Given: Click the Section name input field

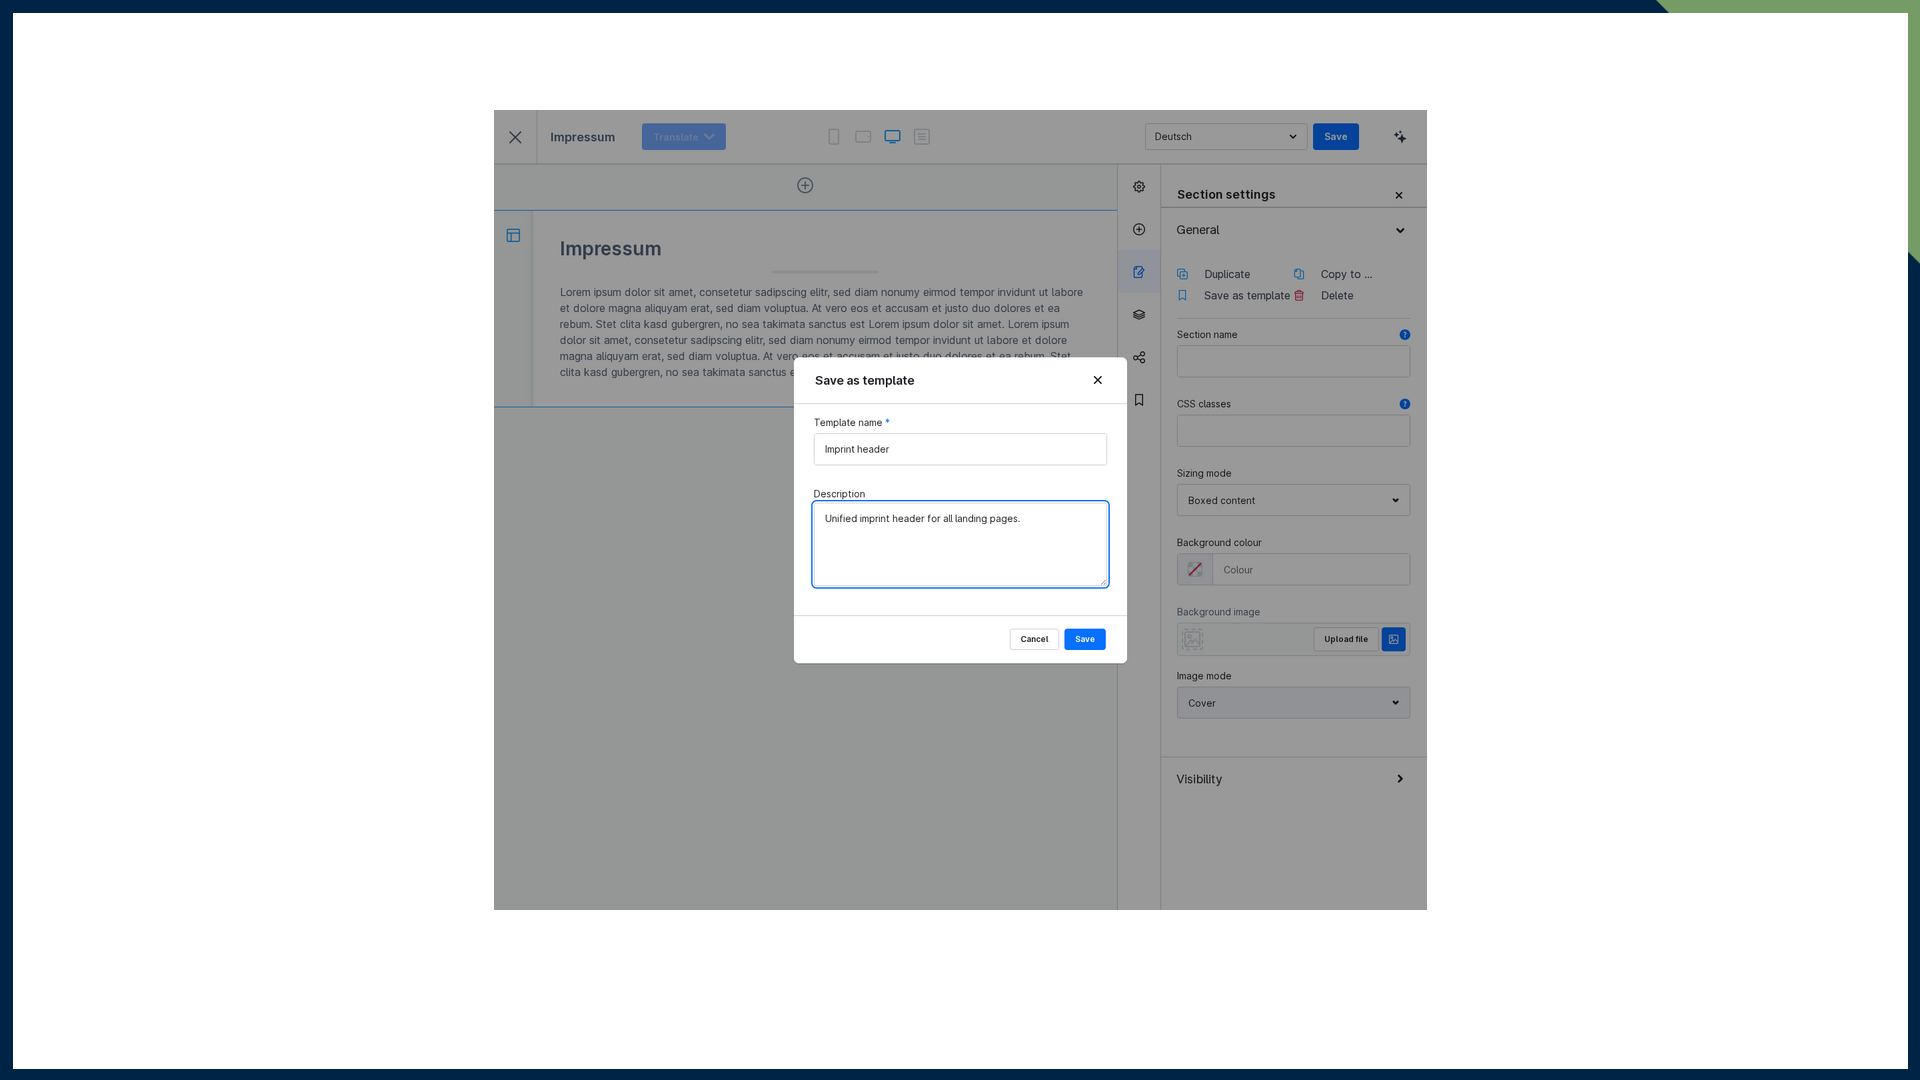Looking at the screenshot, I should [1293, 362].
